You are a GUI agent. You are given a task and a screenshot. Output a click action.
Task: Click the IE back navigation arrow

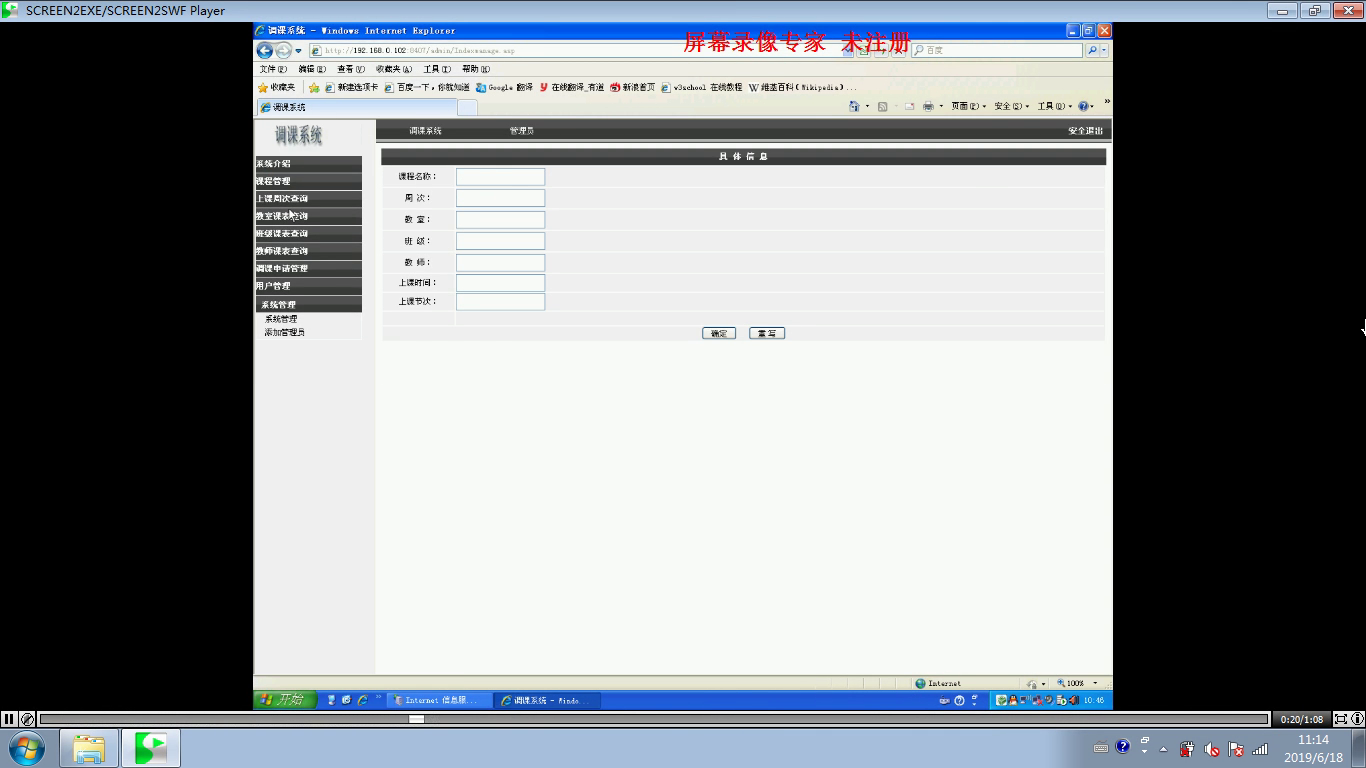[264, 50]
